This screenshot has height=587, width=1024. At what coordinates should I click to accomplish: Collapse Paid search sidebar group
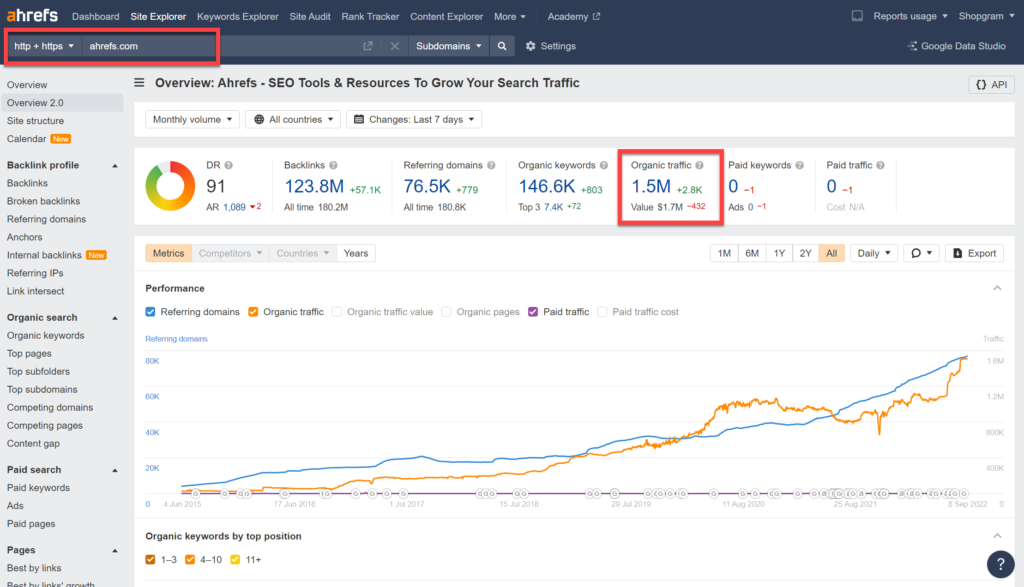[x=115, y=470]
